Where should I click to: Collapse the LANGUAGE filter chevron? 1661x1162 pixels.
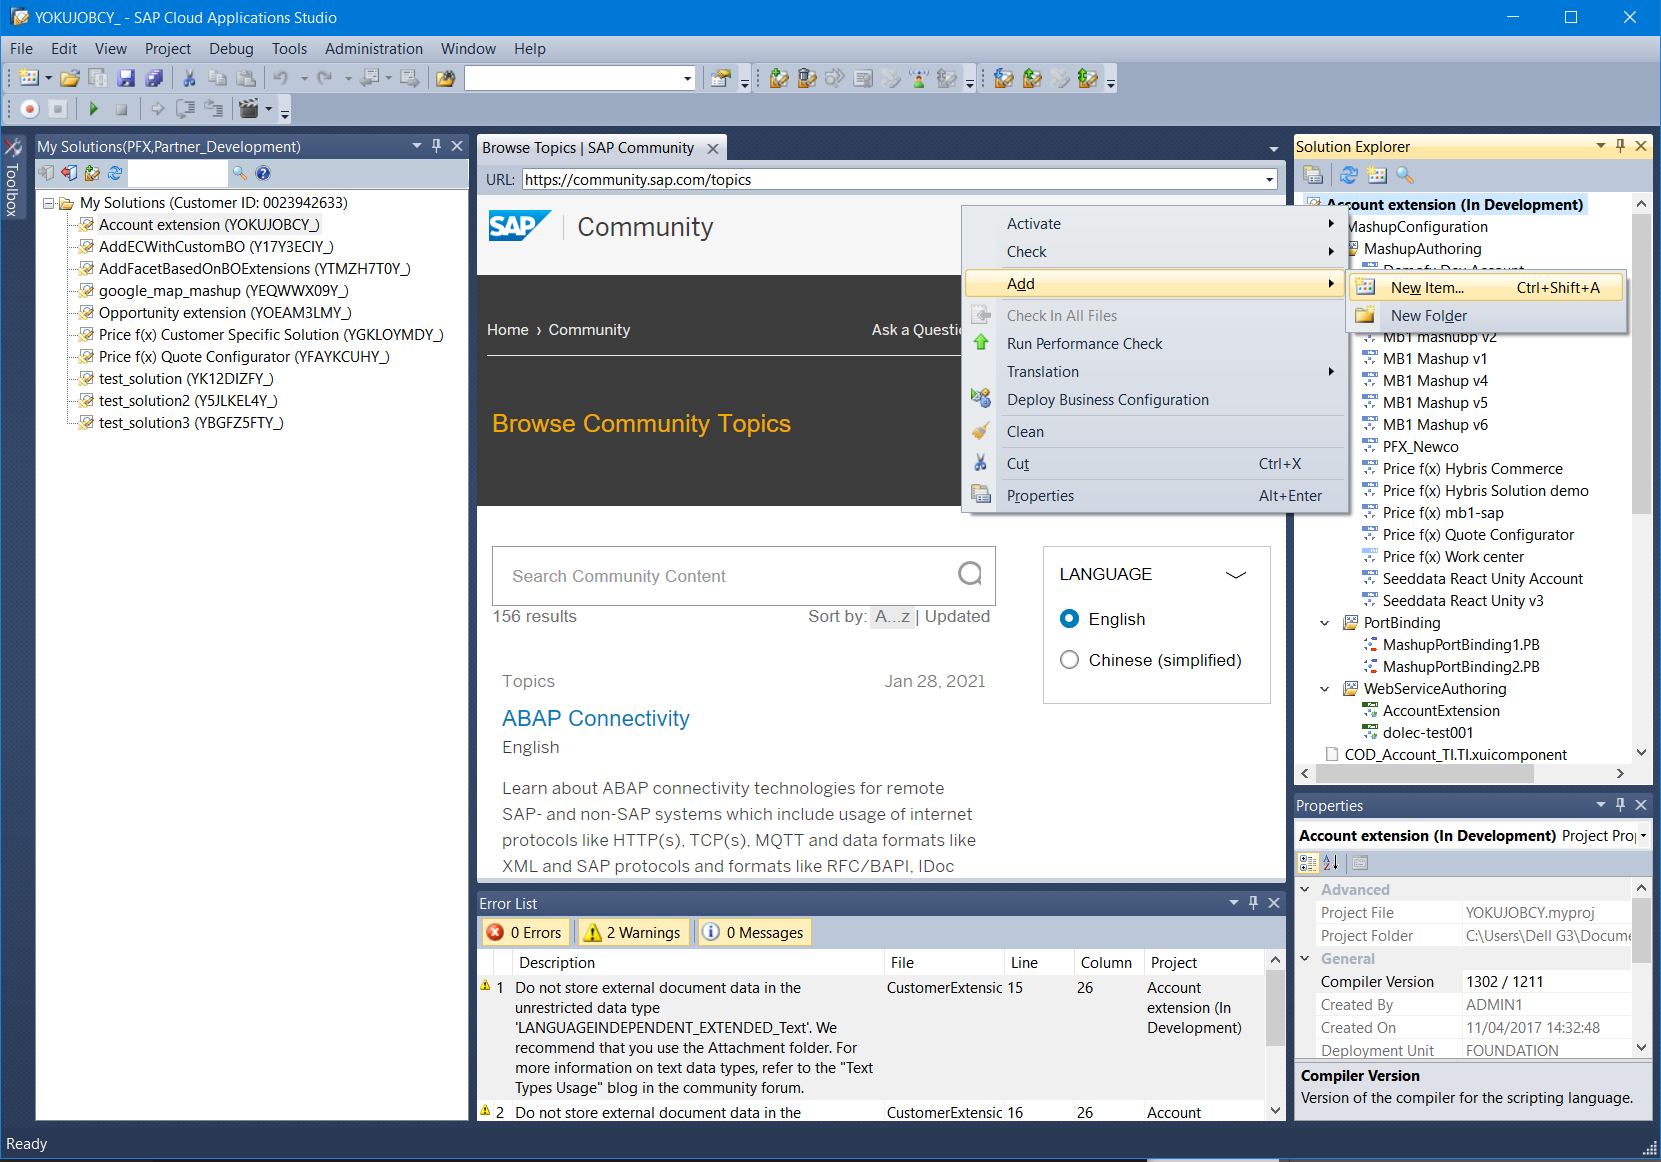point(1236,575)
